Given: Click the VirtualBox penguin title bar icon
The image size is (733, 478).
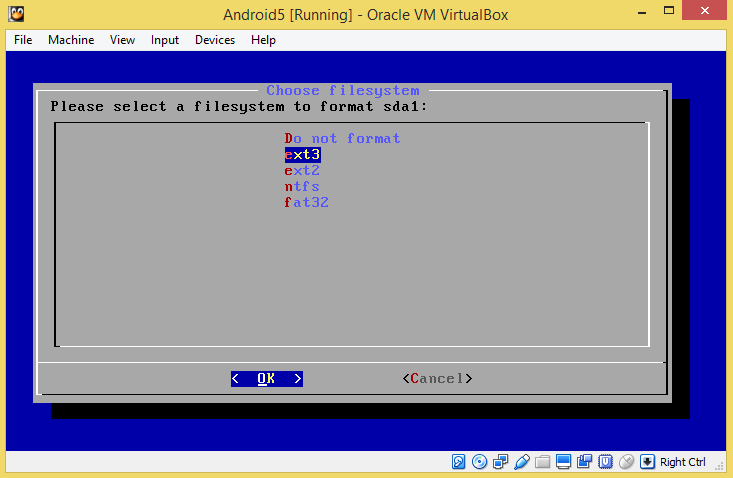Looking at the screenshot, I should point(16,14).
